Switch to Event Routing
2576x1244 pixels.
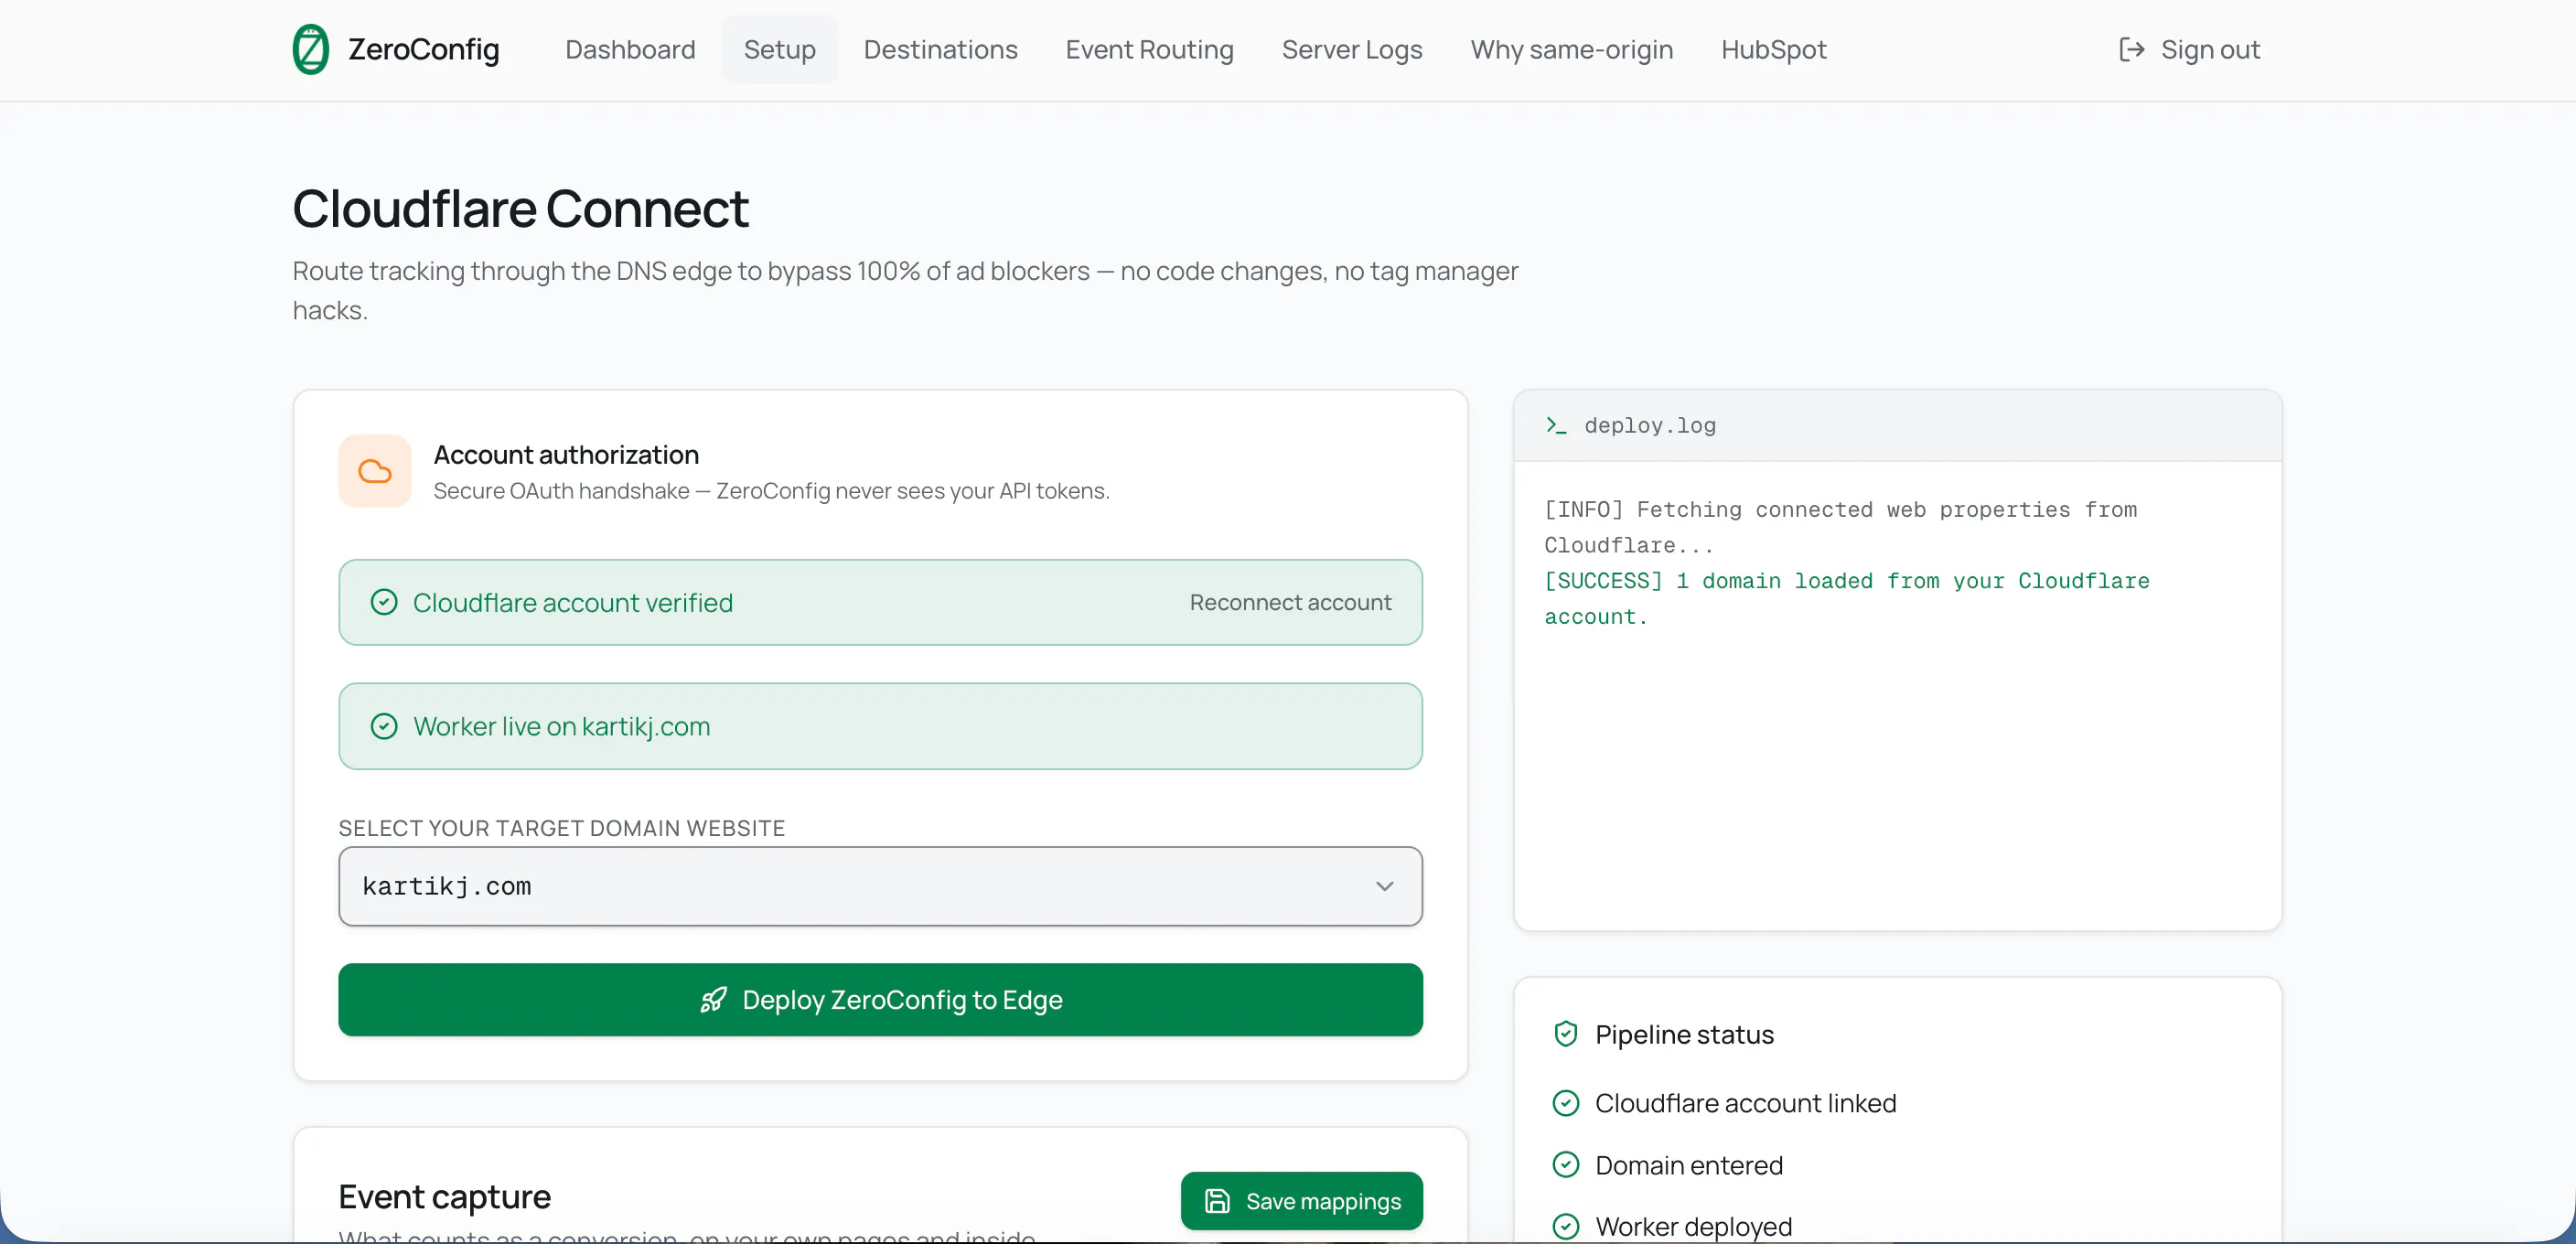tap(1149, 49)
